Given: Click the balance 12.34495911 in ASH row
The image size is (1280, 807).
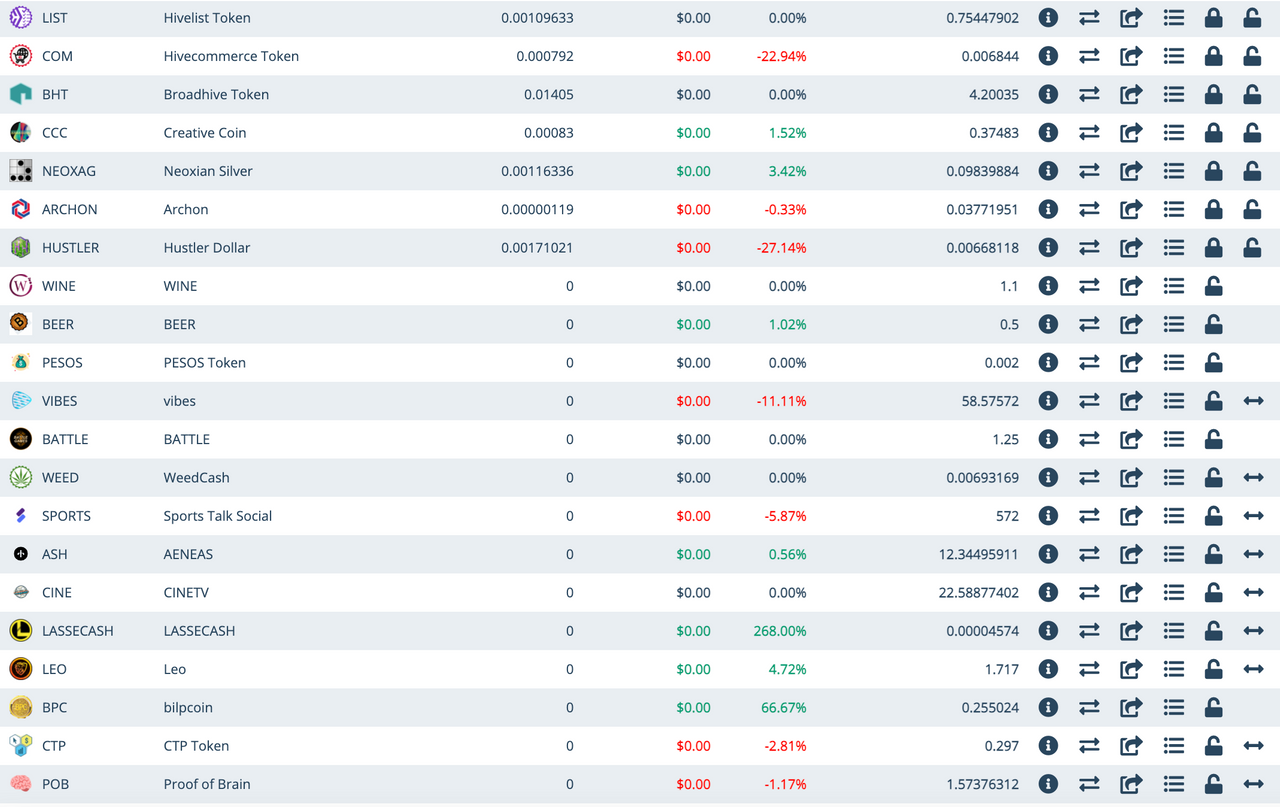Looking at the screenshot, I should (x=979, y=554).
